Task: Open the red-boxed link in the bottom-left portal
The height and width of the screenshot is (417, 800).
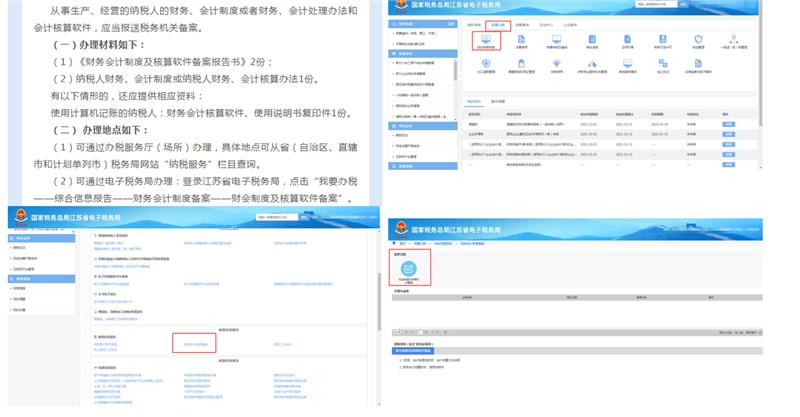Action: (x=194, y=343)
